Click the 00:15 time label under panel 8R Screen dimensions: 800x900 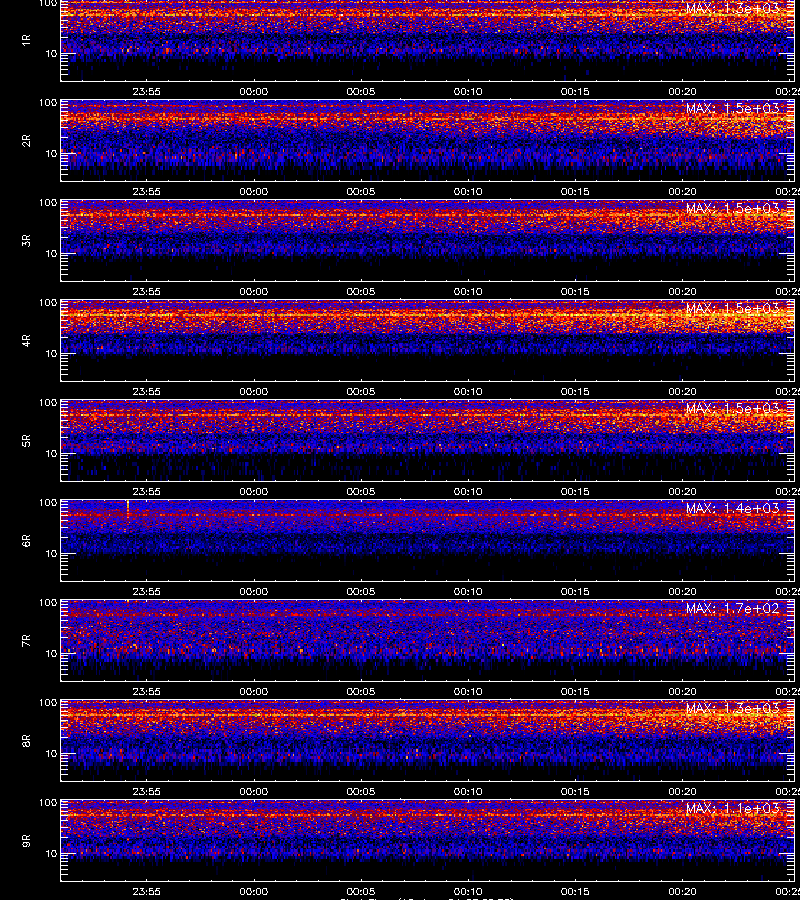click(575, 792)
